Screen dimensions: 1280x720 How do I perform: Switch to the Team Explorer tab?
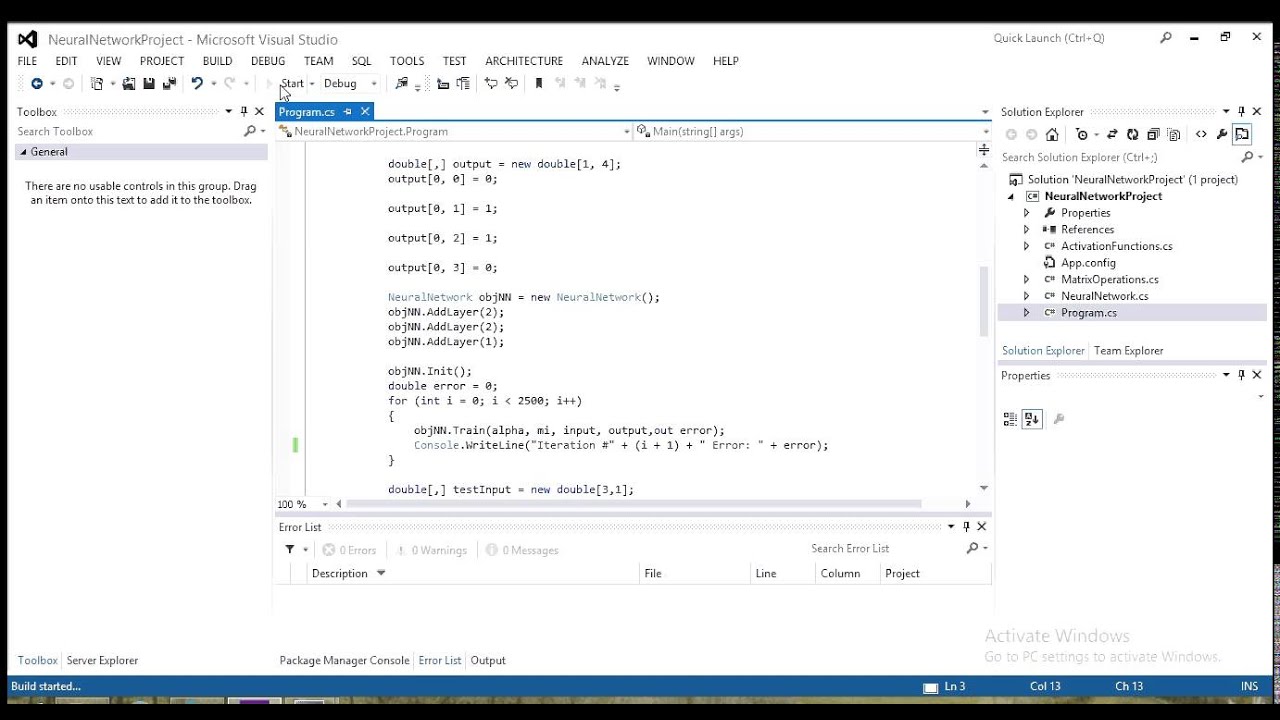point(1128,351)
